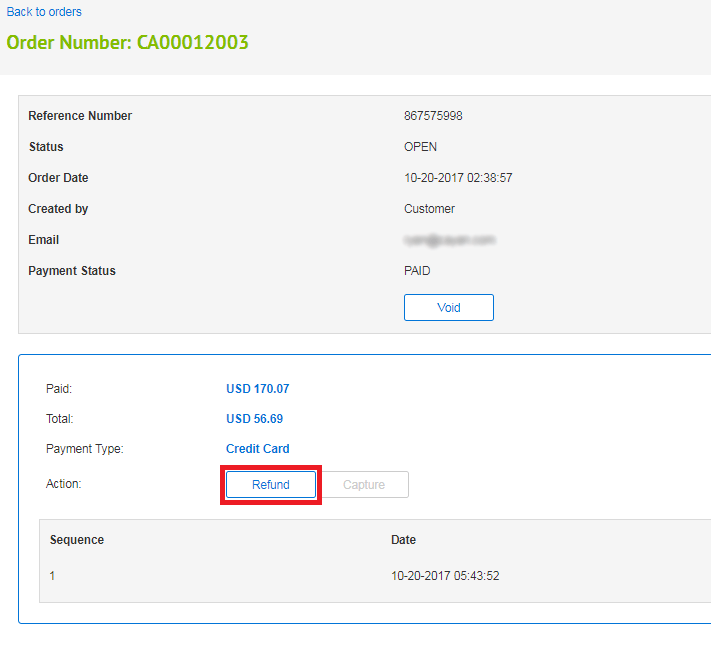Click the Action: label

click(63, 484)
